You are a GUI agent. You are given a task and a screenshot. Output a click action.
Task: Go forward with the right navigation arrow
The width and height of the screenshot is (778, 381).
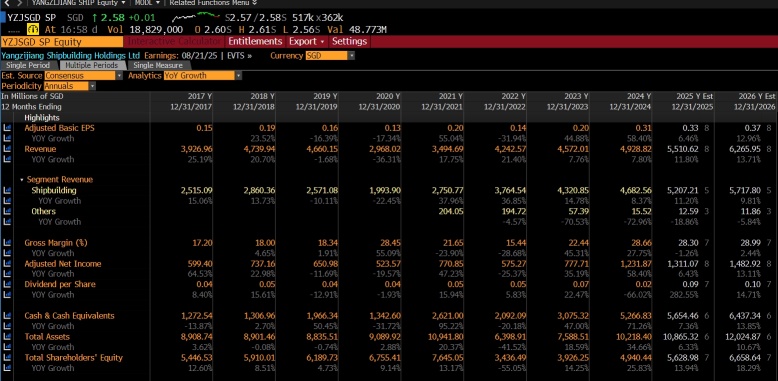pyautogui.click(x=19, y=2)
